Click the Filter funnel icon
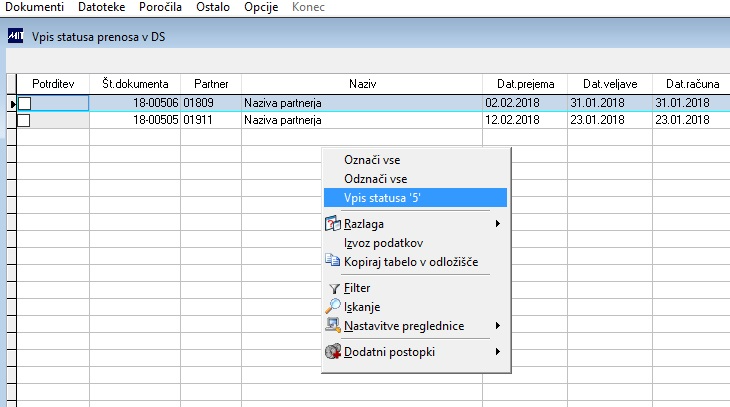 coord(334,289)
